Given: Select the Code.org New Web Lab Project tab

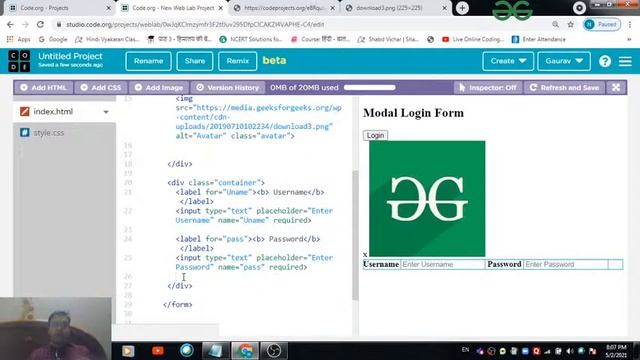Looking at the screenshot, I should (173, 8).
